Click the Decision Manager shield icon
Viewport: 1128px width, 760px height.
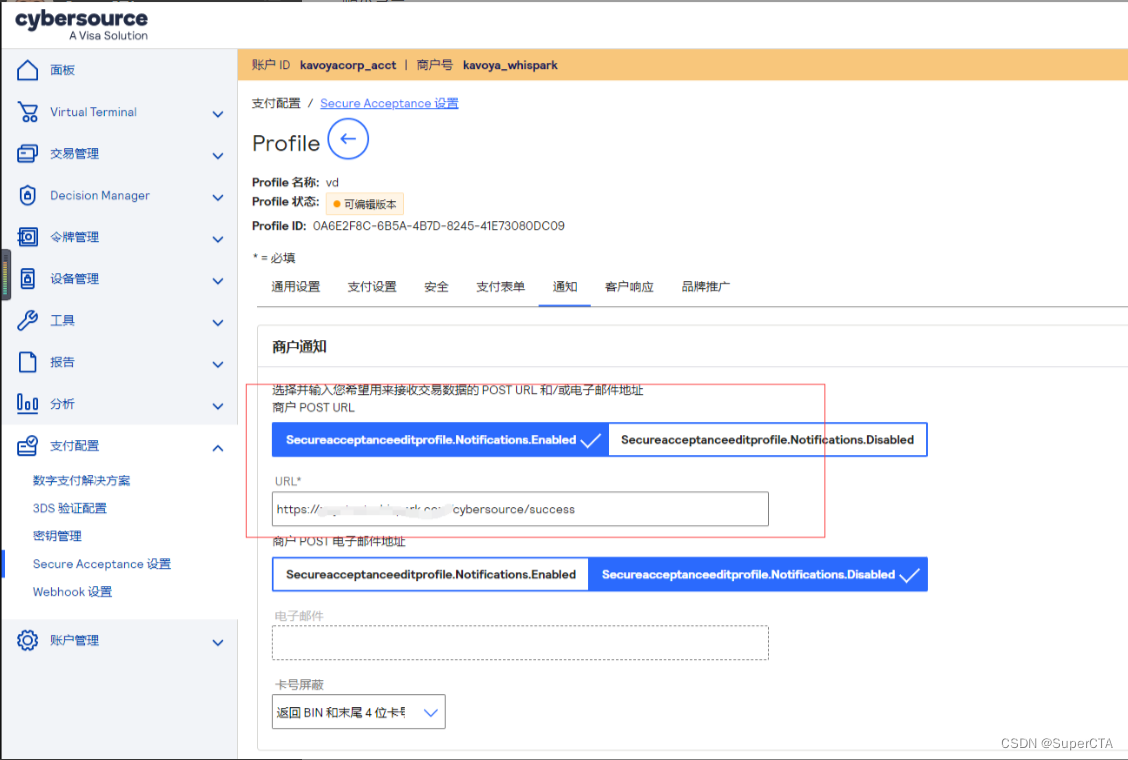[x=27, y=195]
